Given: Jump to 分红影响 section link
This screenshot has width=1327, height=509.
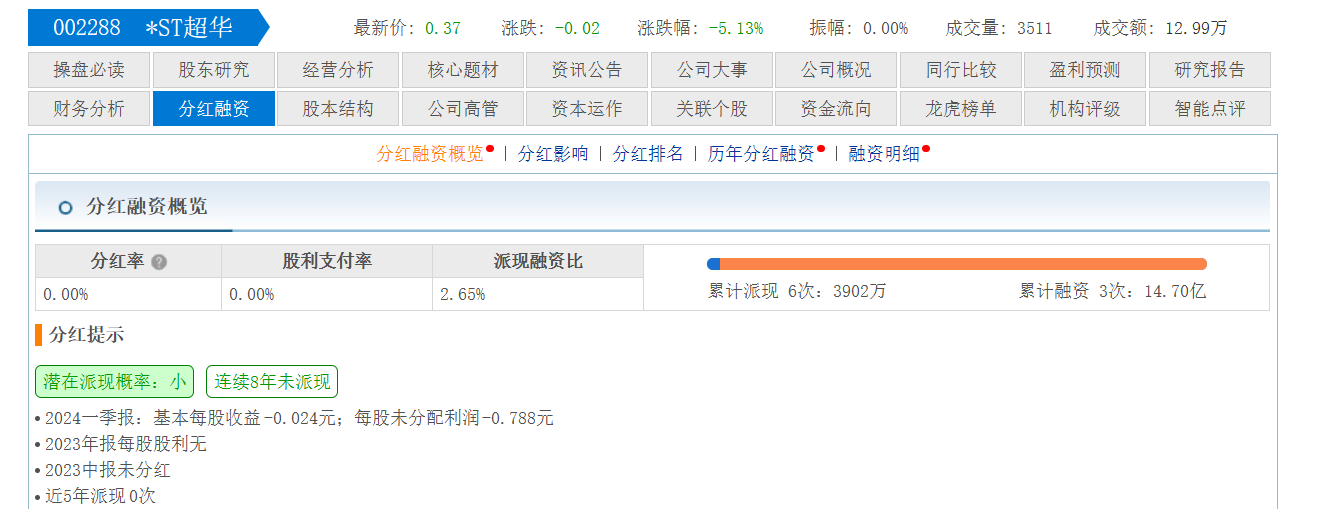Looking at the screenshot, I should pos(553,154).
